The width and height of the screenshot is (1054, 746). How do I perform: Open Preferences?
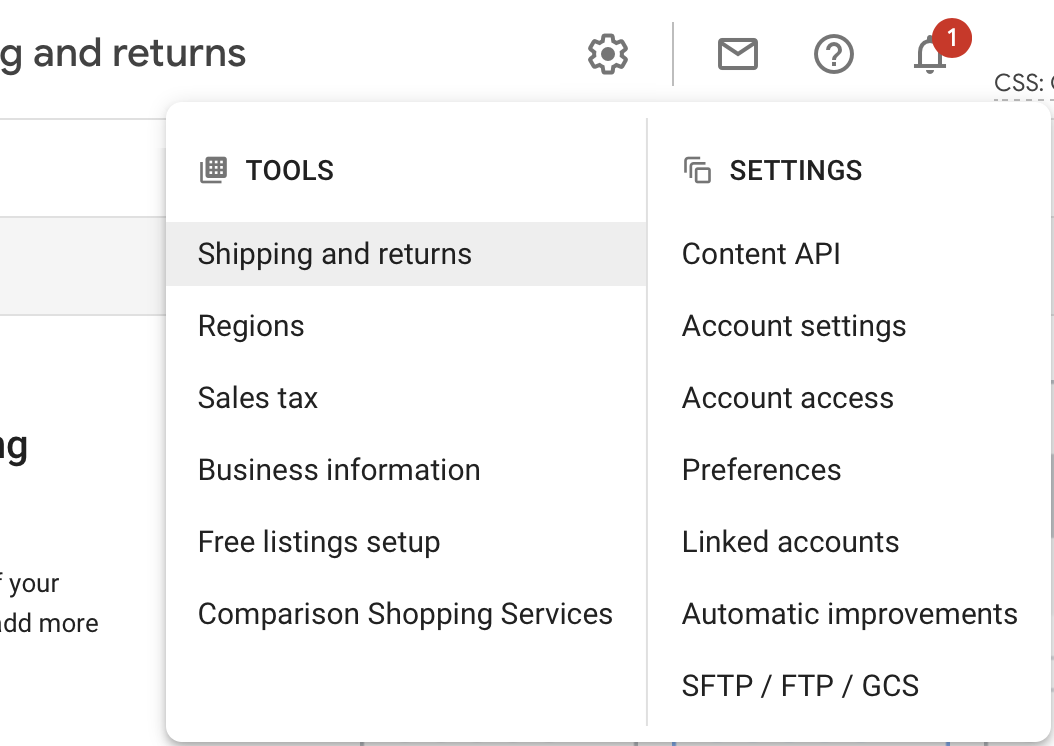coord(761,470)
